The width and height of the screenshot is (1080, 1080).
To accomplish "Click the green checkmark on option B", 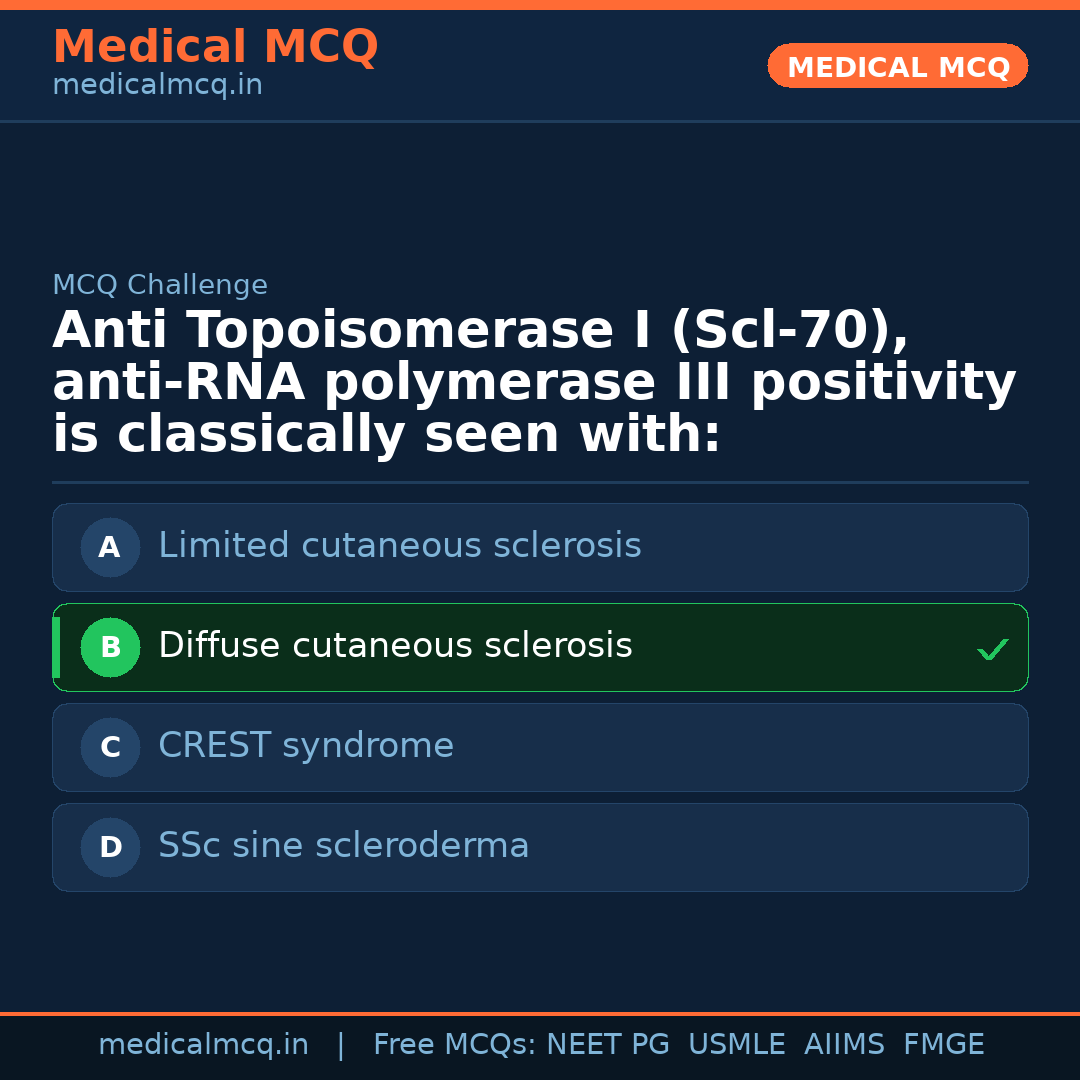I will point(992,650).
